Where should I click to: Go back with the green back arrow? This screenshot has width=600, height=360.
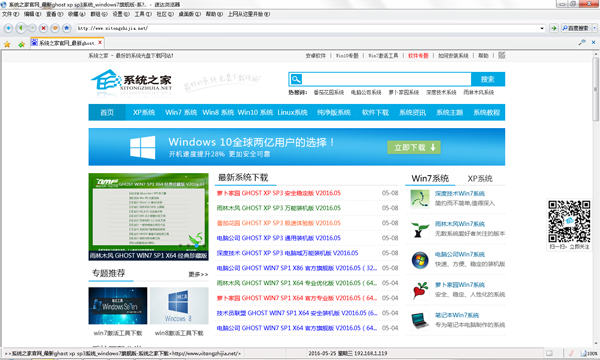pos(21,28)
